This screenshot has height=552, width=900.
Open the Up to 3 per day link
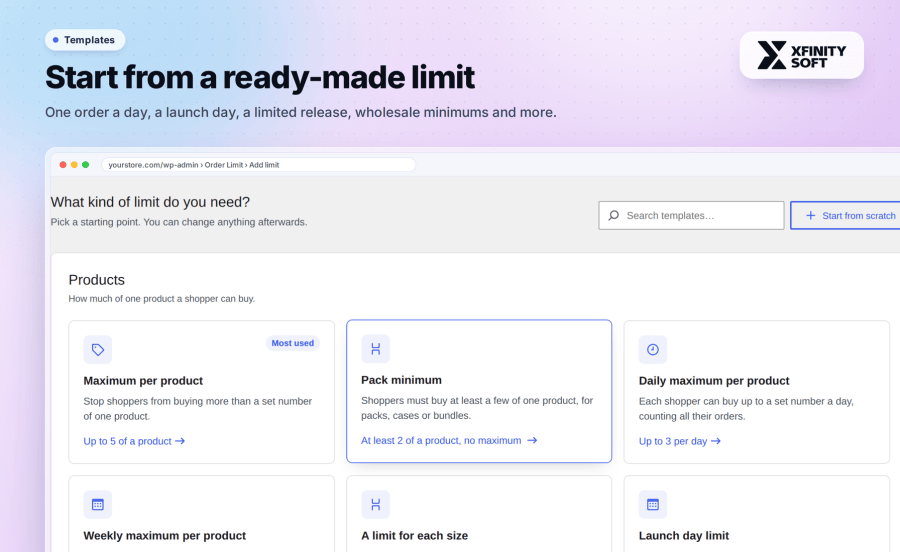pos(680,441)
